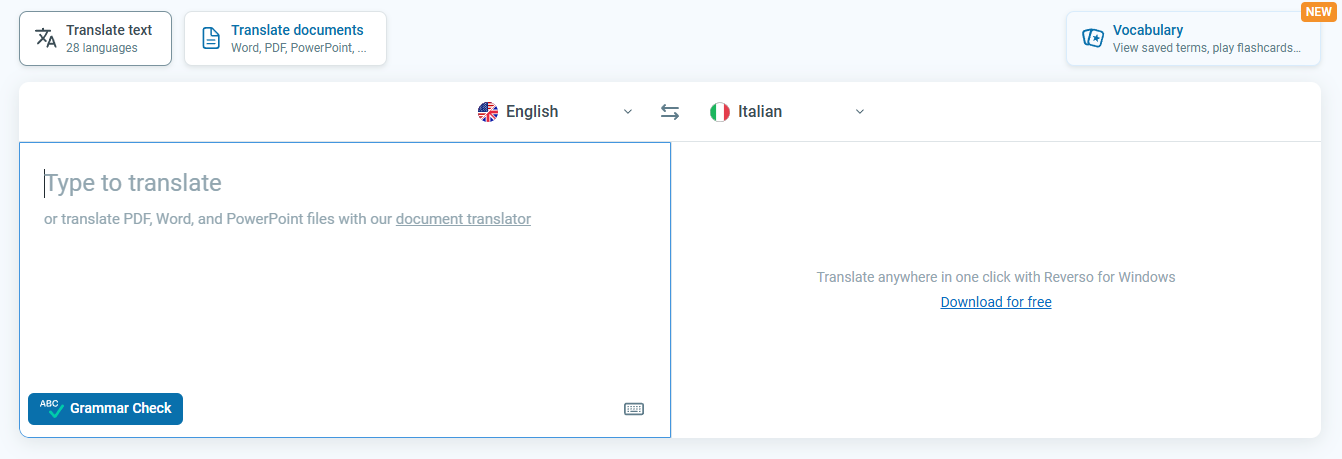Open the Download for free link
The image size is (1342, 459).
click(996, 302)
